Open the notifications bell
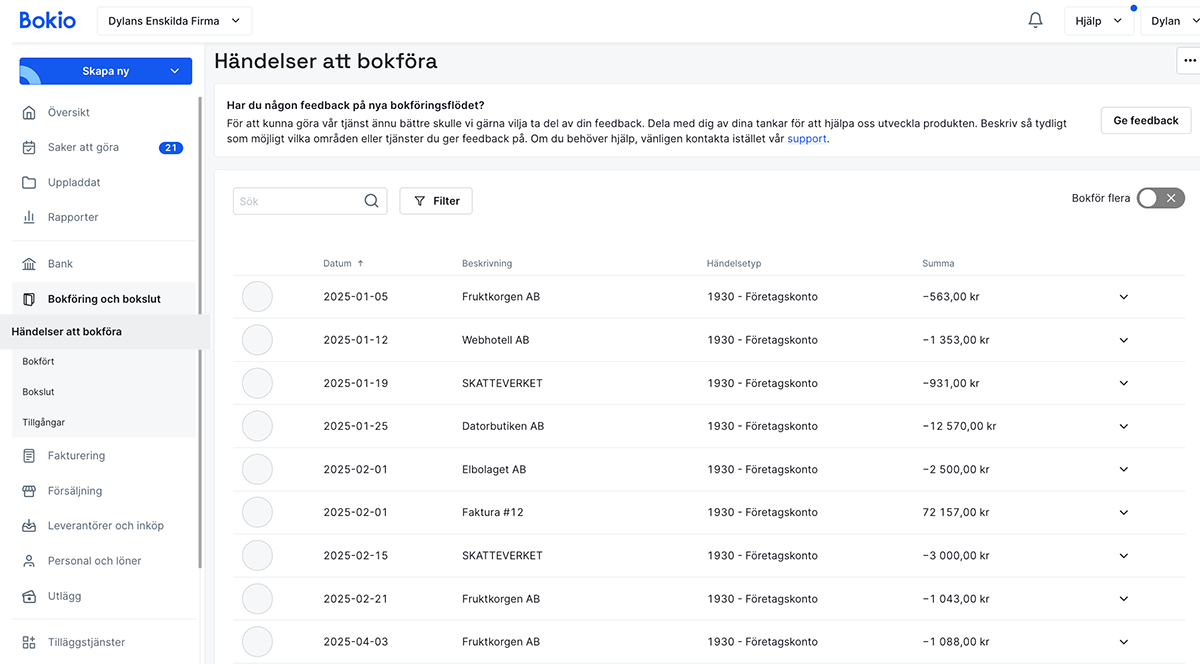 [x=1035, y=21]
